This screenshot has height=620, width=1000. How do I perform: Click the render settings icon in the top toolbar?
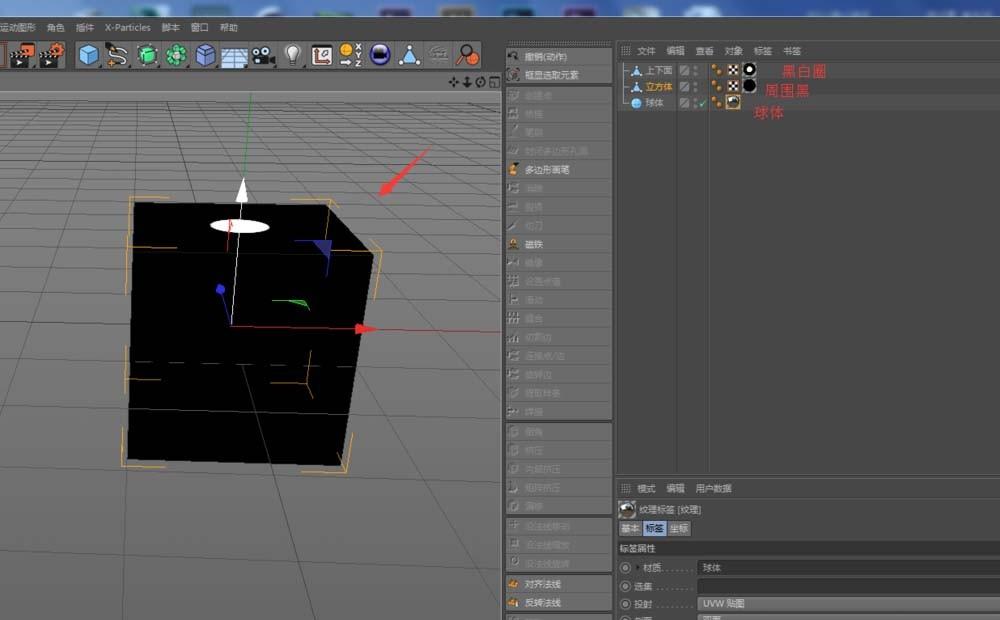pos(50,57)
